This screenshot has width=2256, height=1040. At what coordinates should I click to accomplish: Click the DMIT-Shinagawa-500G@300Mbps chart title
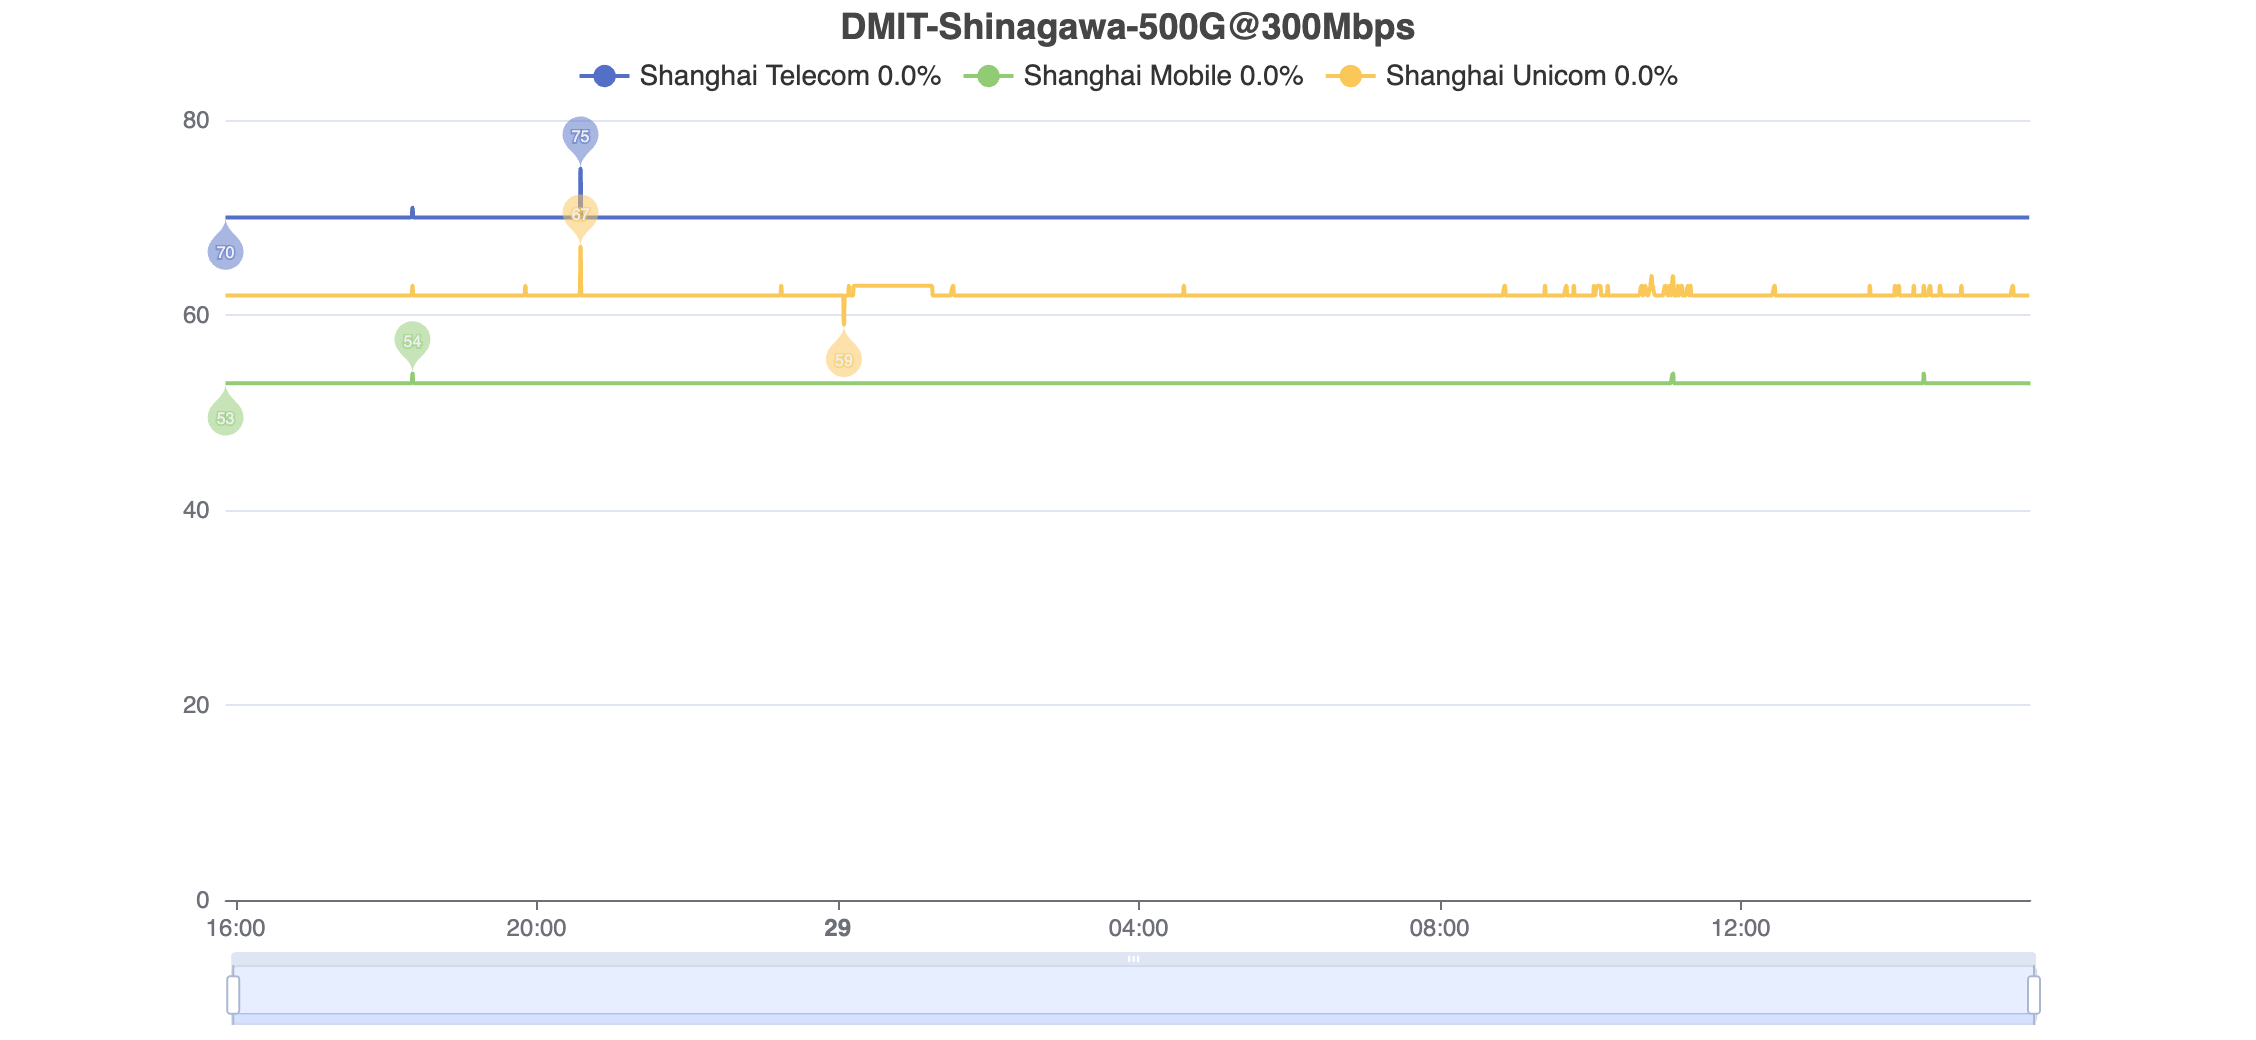1127,27
